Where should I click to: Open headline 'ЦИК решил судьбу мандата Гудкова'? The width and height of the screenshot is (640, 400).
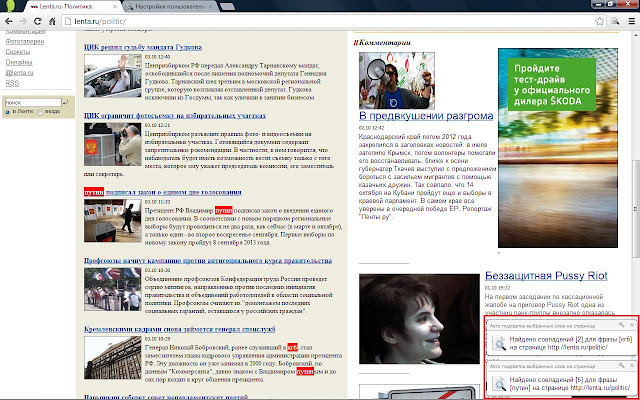142,47
